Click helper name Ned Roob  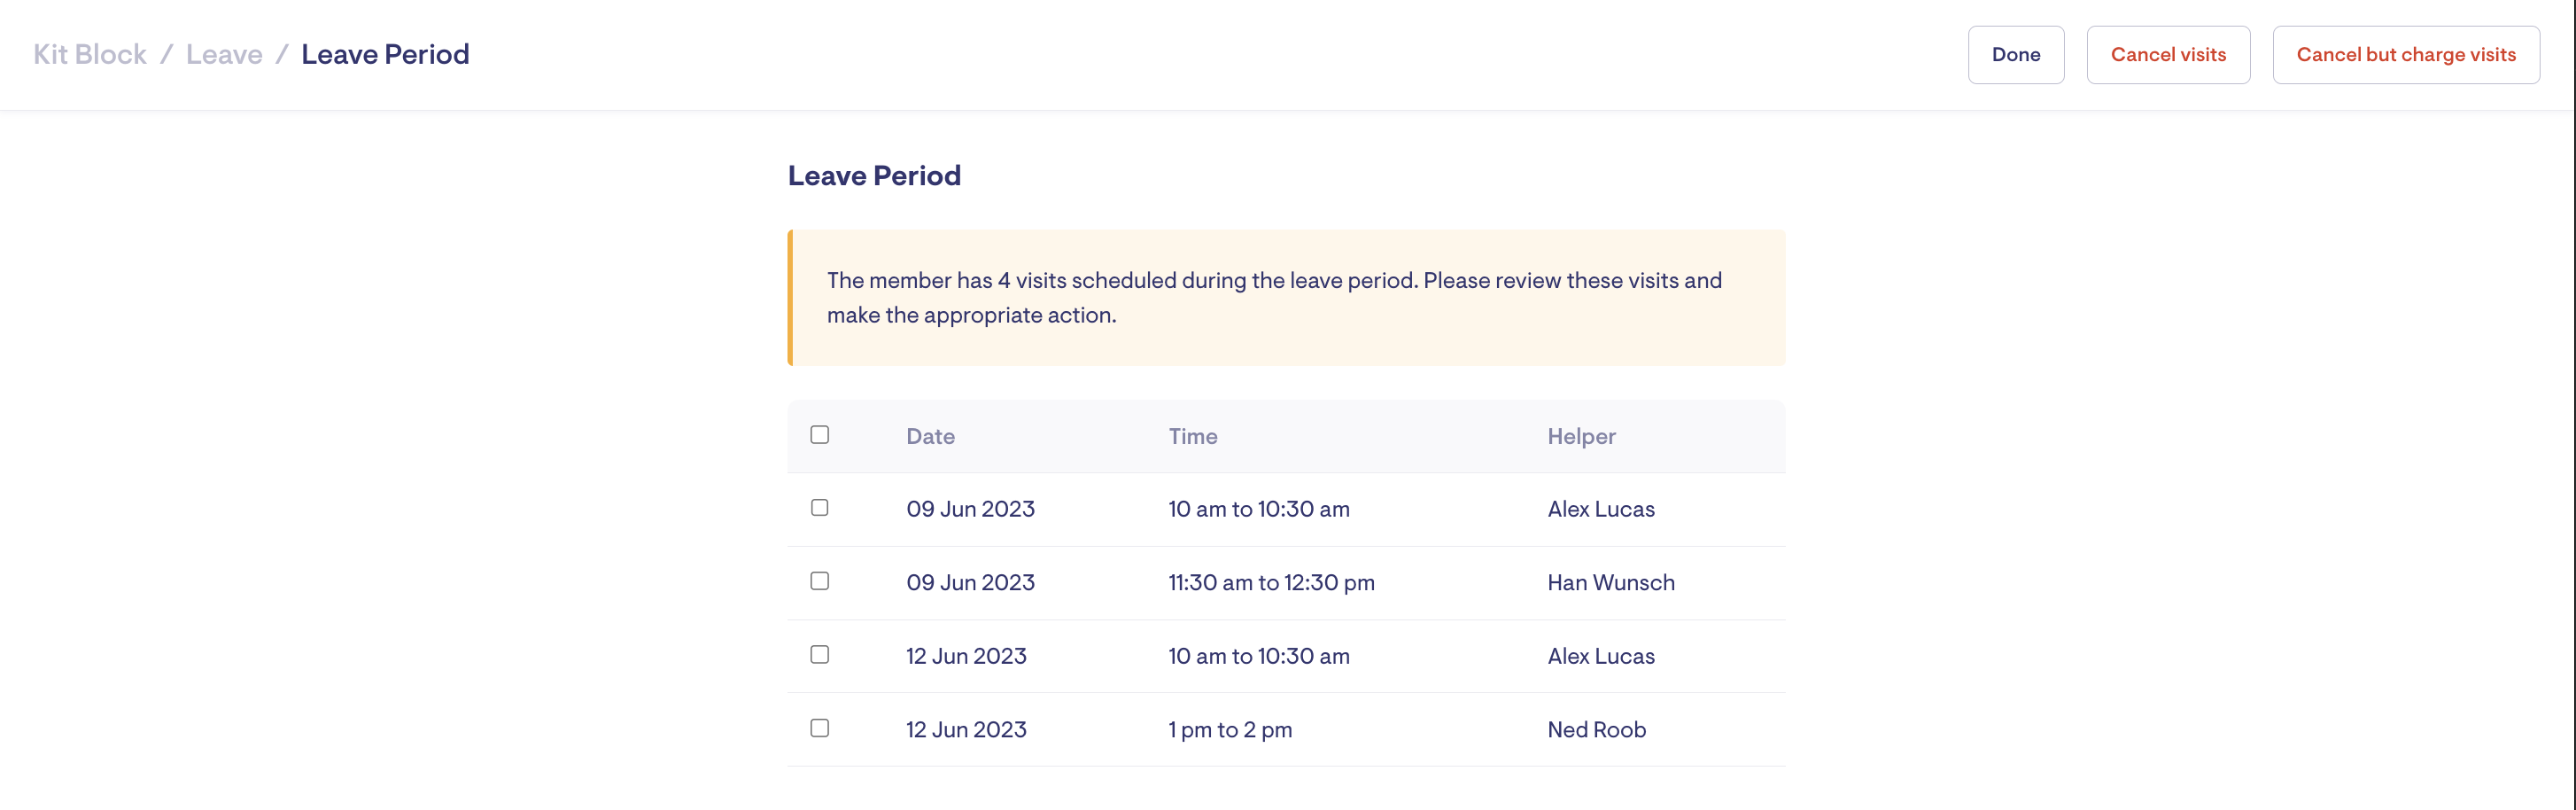coord(1596,730)
